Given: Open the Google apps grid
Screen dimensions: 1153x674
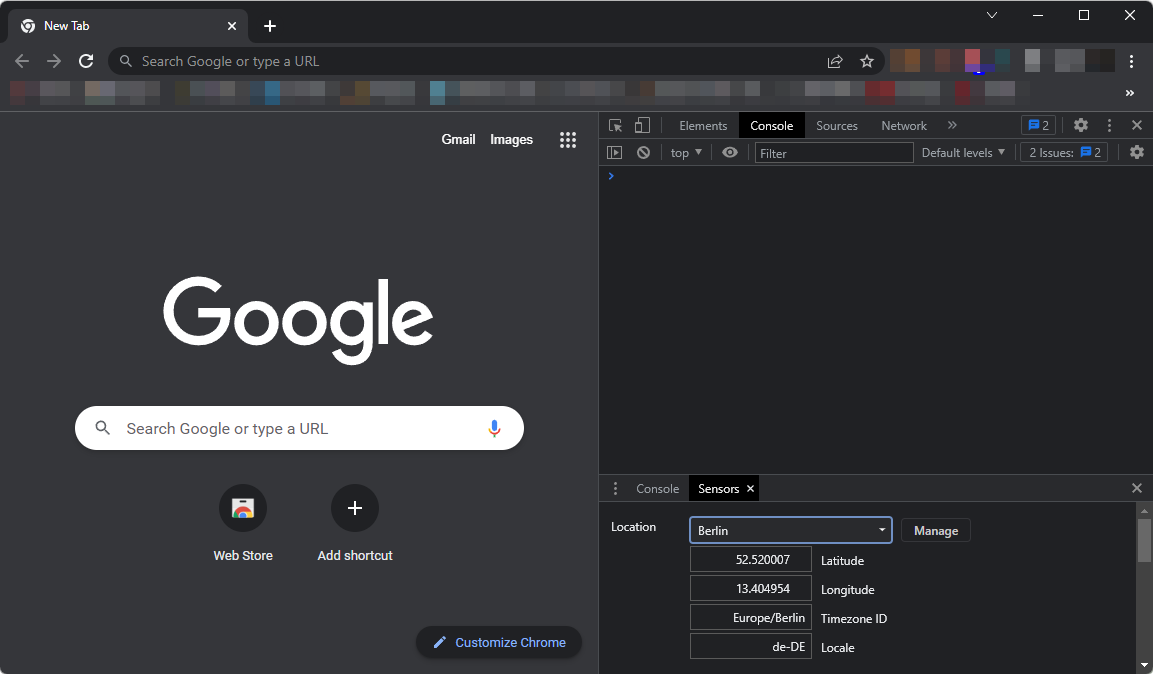Looking at the screenshot, I should [568, 140].
